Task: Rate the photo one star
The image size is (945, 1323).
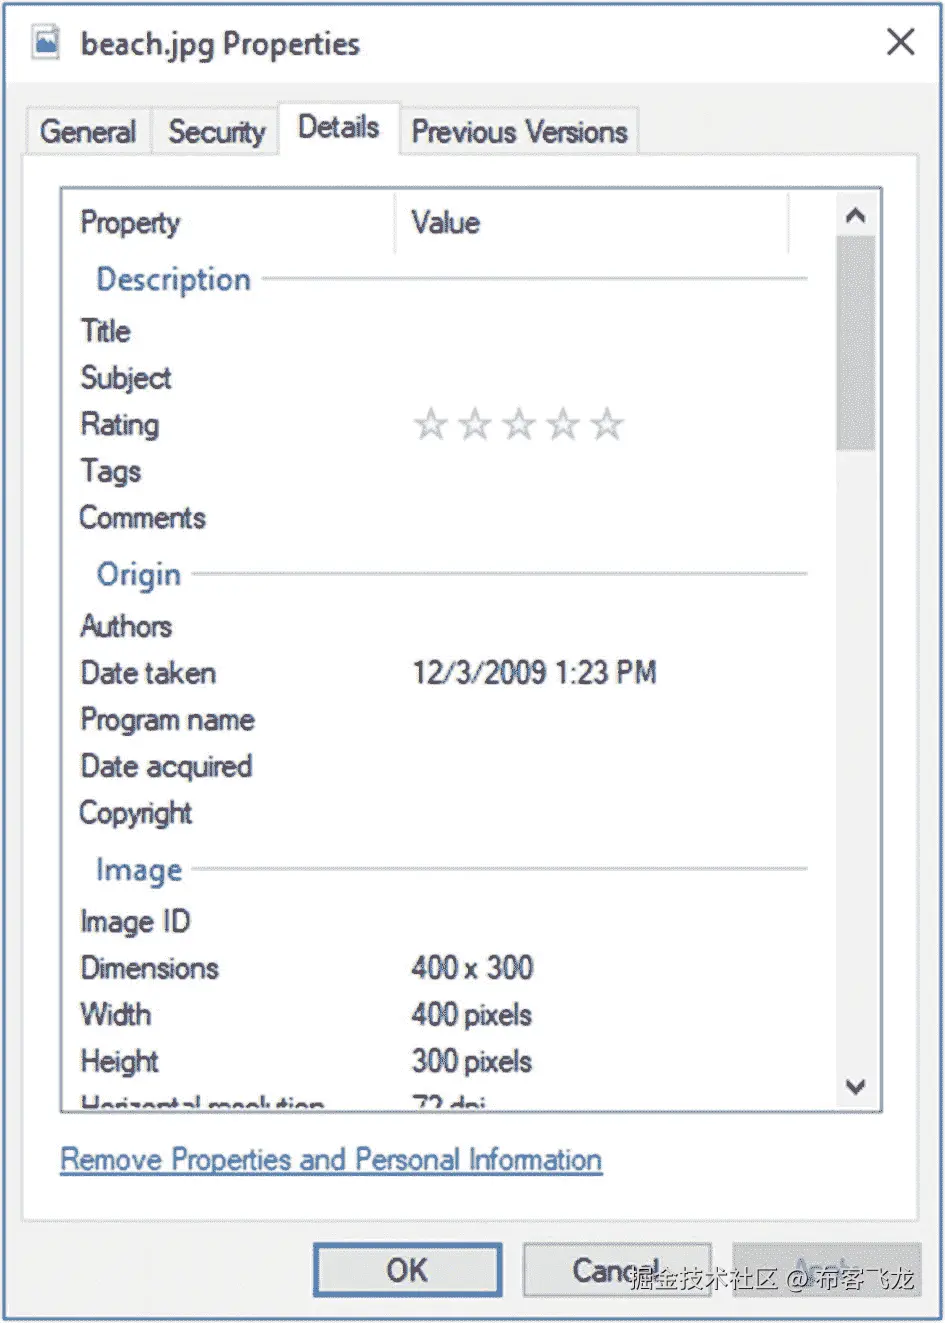Action: click(430, 424)
